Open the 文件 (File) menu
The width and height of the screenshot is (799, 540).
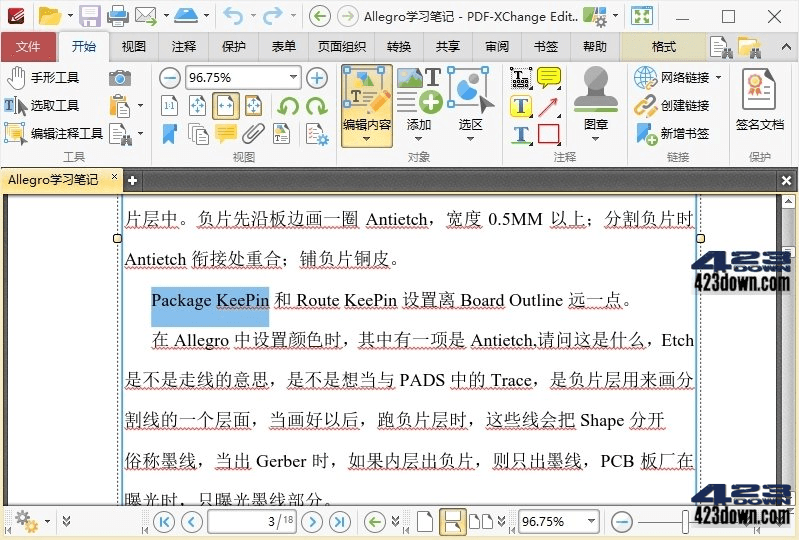click(x=28, y=47)
